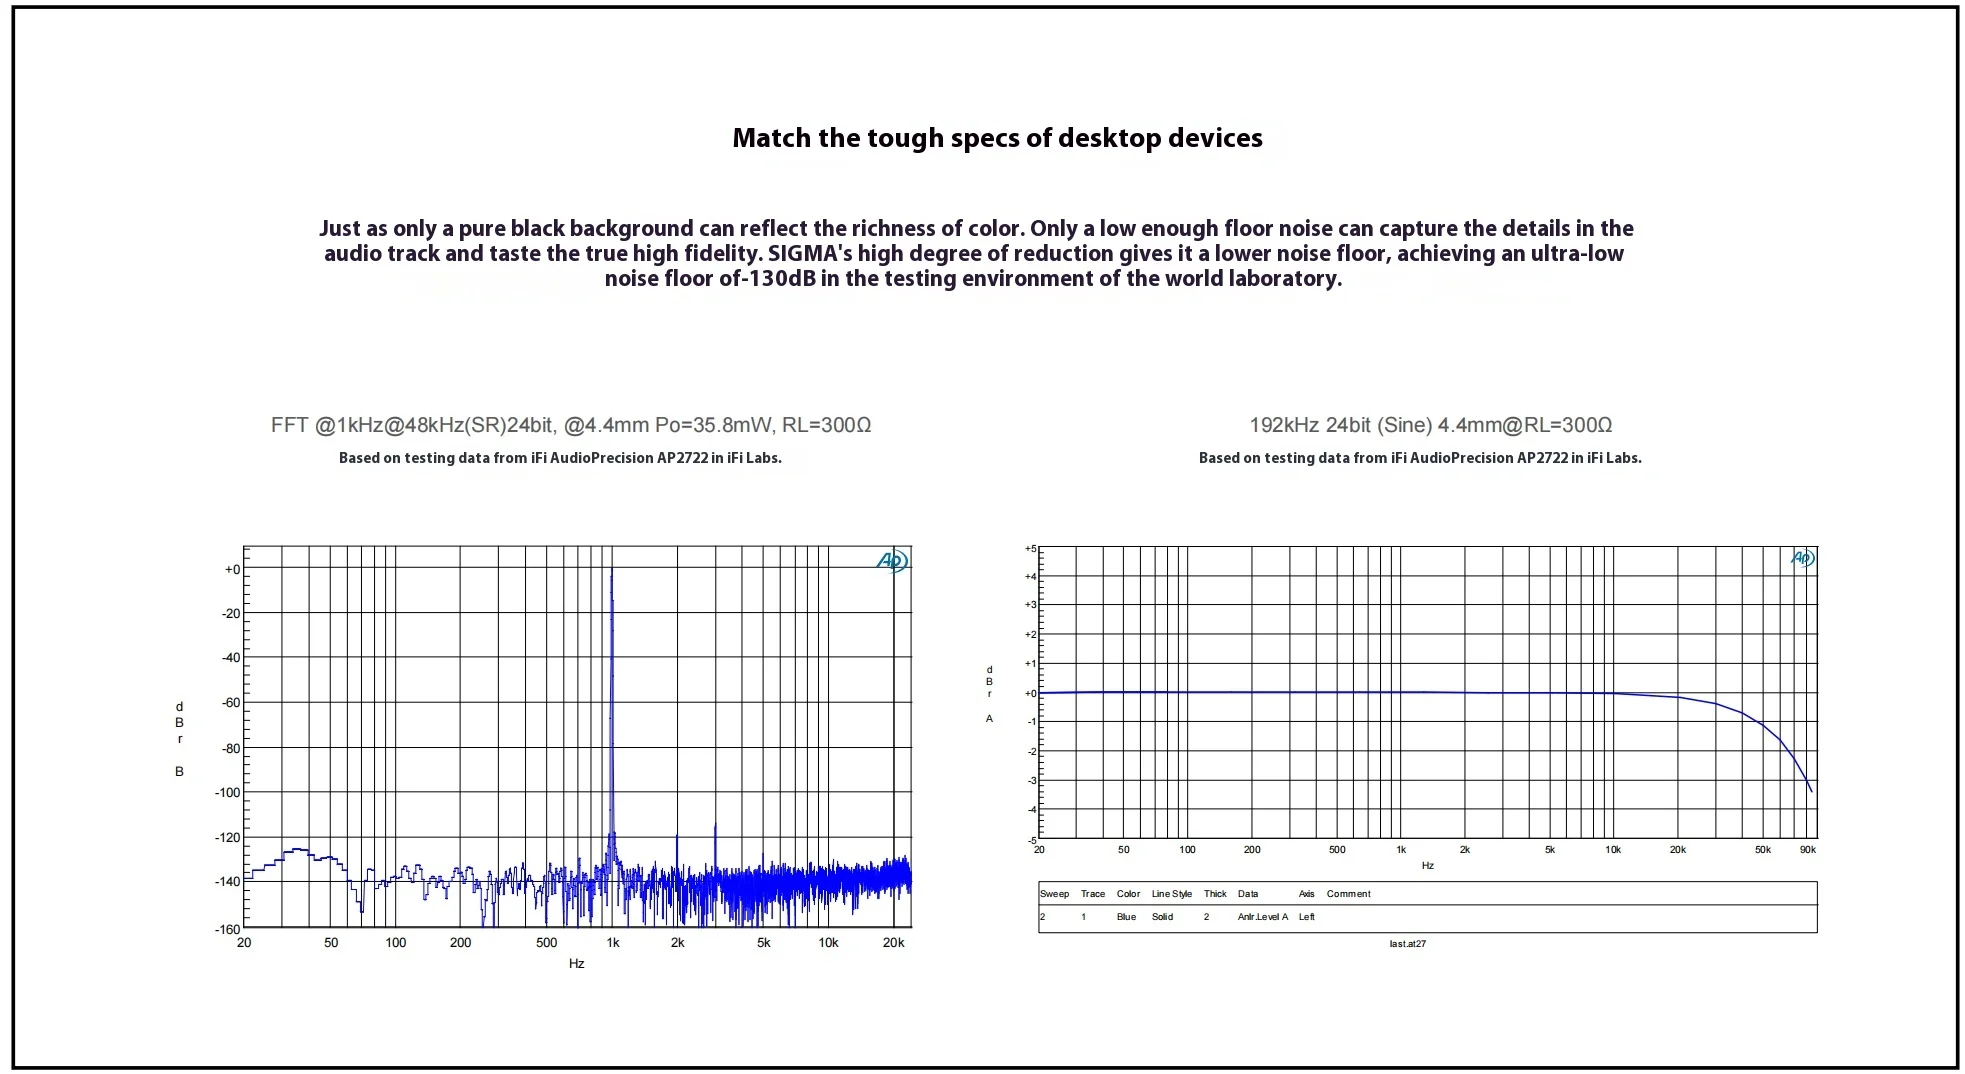Click the "Solid" line style cell
Screen dimensions: 1965x1074
point(1162,917)
